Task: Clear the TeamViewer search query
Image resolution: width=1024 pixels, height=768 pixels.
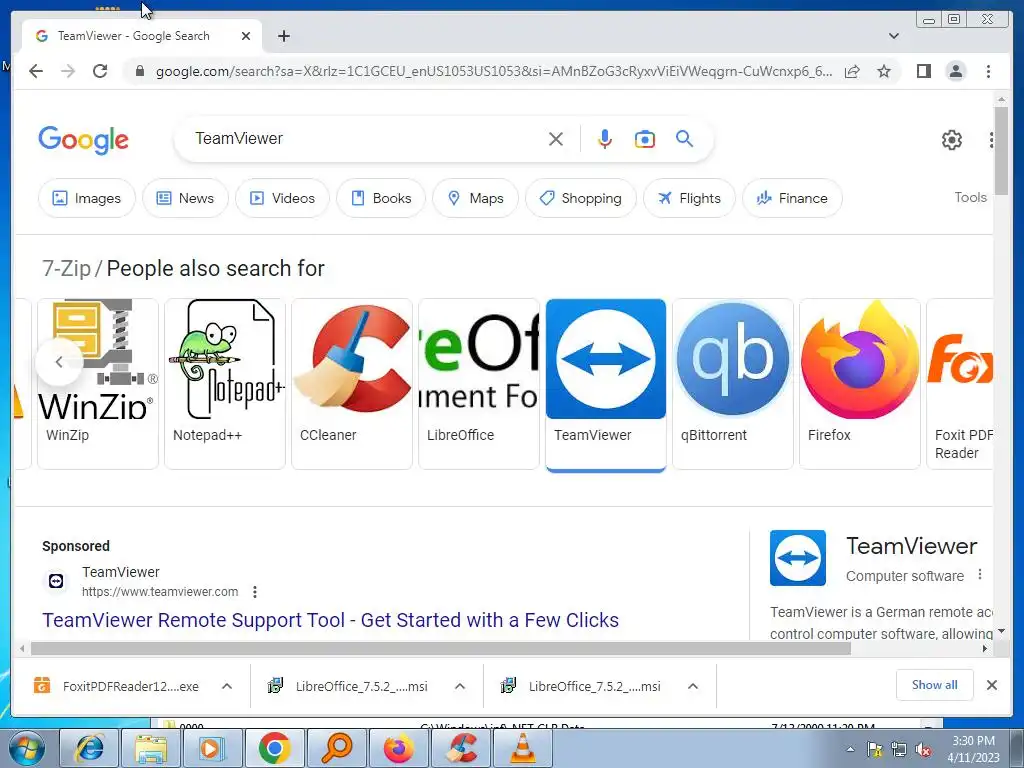Action: point(556,138)
